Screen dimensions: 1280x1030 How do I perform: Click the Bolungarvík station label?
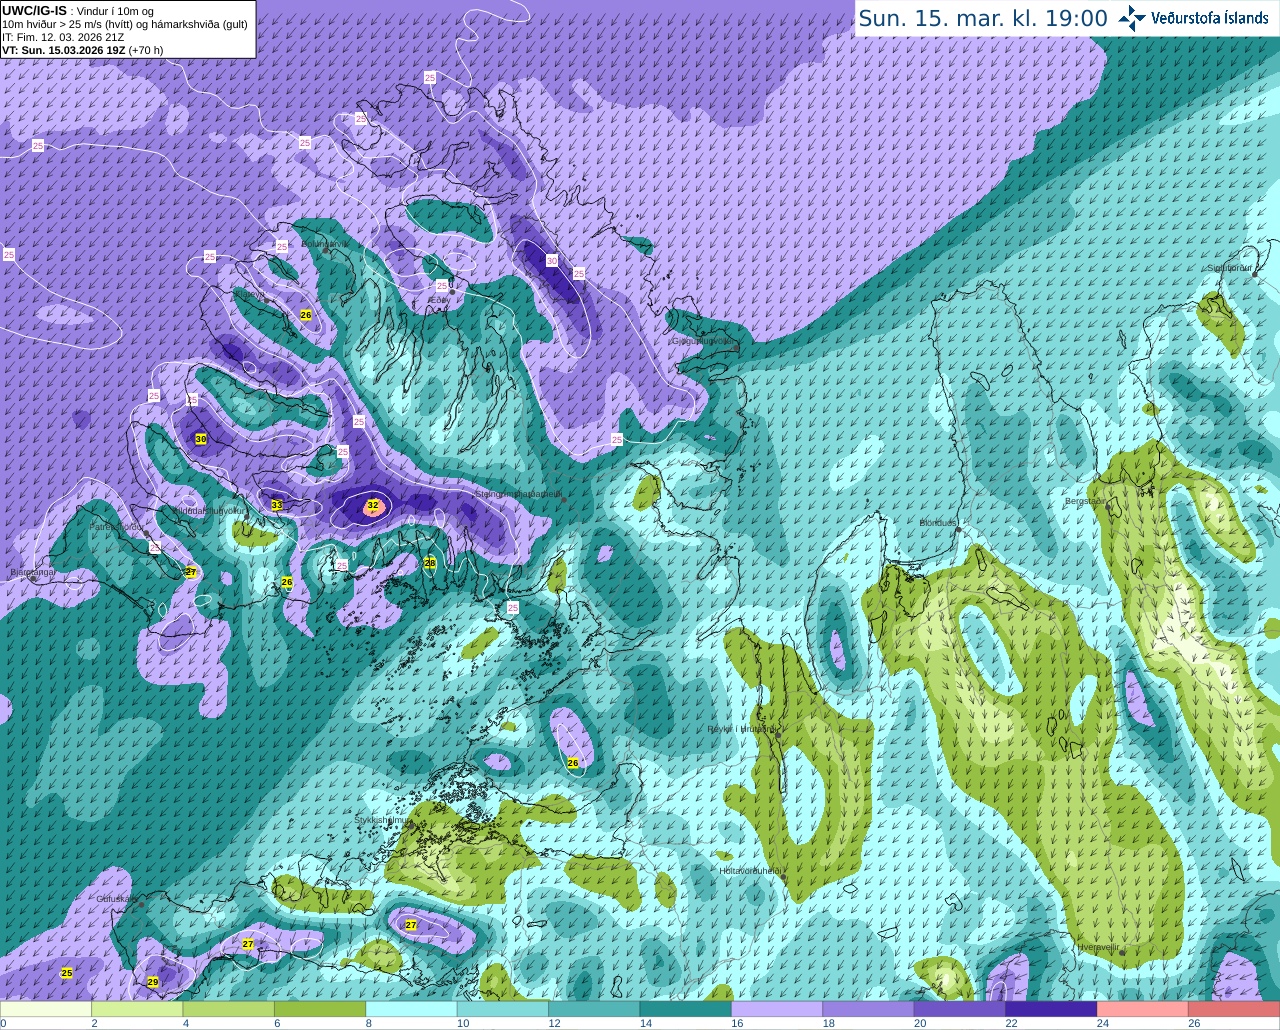pyautogui.click(x=325, y=243)
